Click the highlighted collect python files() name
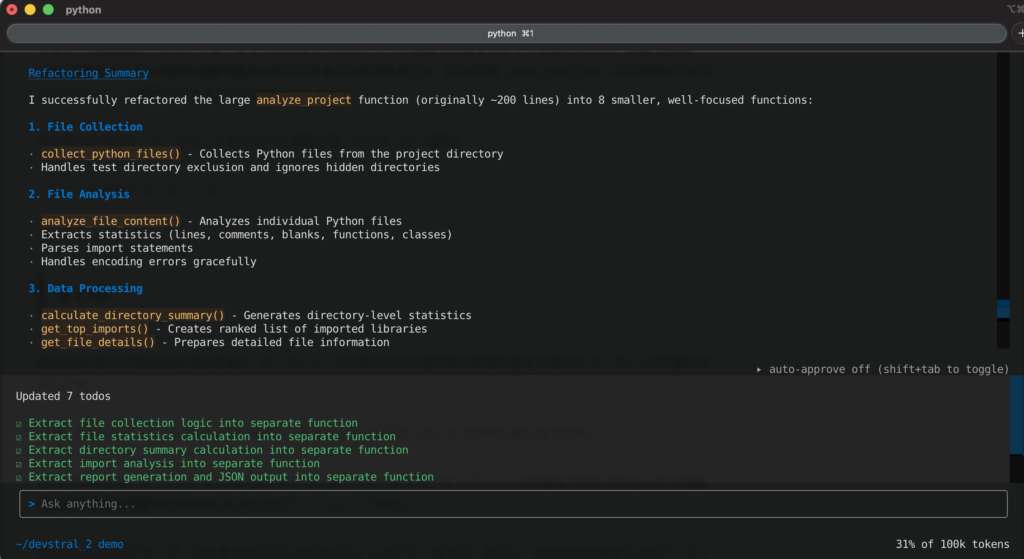 tap(110, 154)
